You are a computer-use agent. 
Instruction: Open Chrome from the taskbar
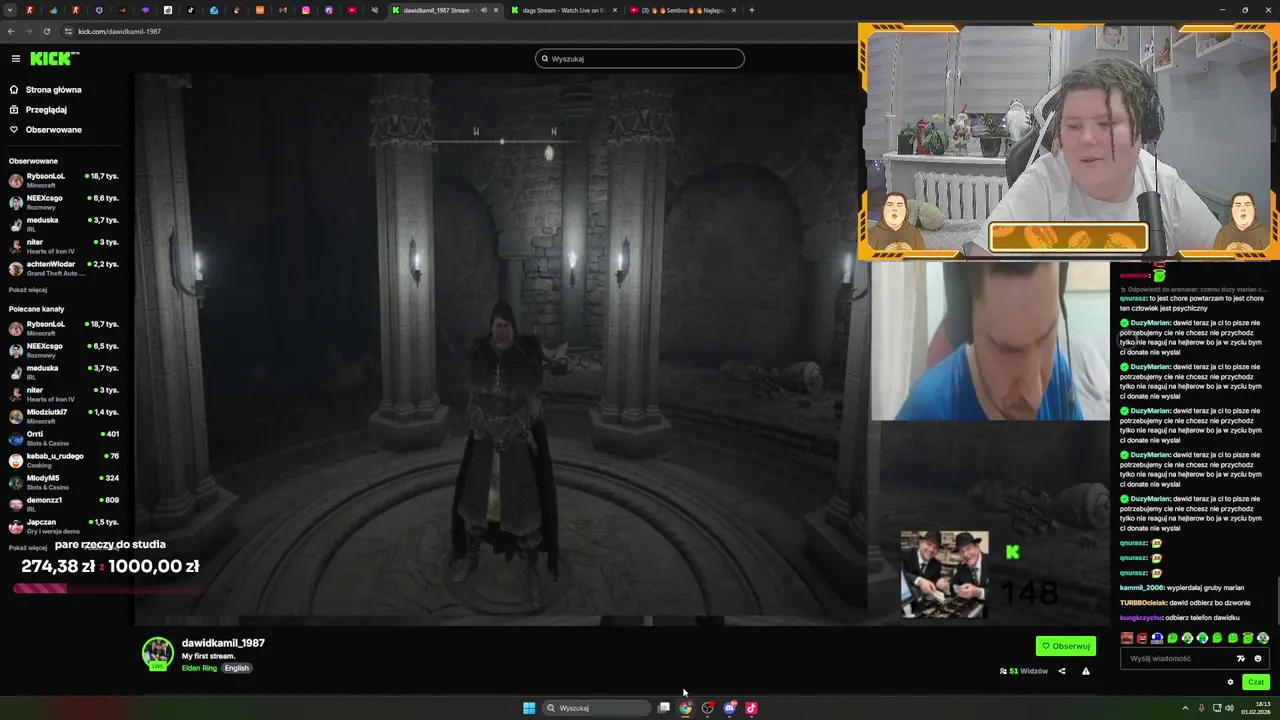click(x=685, y=708)
